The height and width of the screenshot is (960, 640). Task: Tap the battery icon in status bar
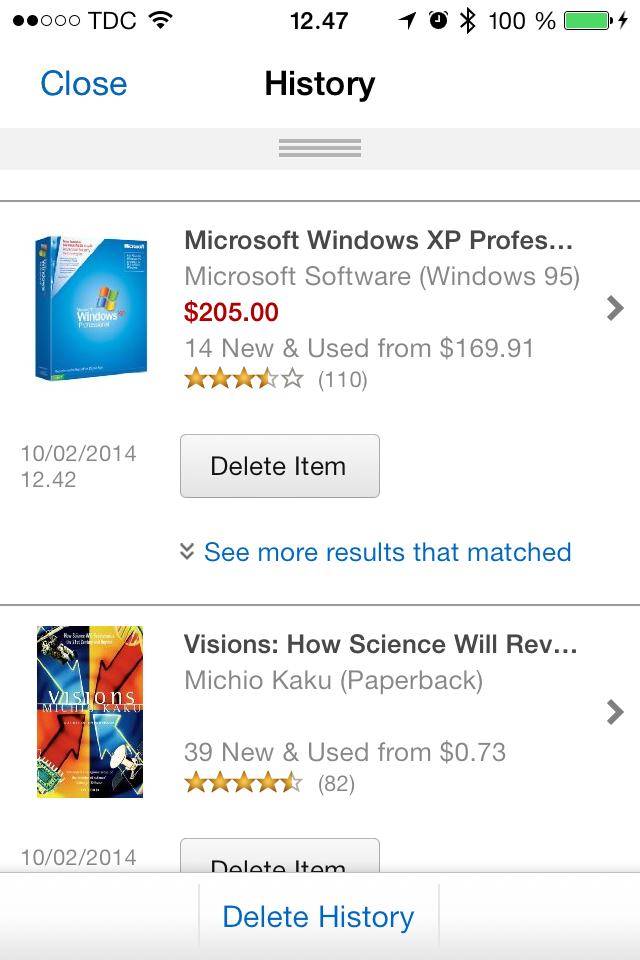coord(586,21)
